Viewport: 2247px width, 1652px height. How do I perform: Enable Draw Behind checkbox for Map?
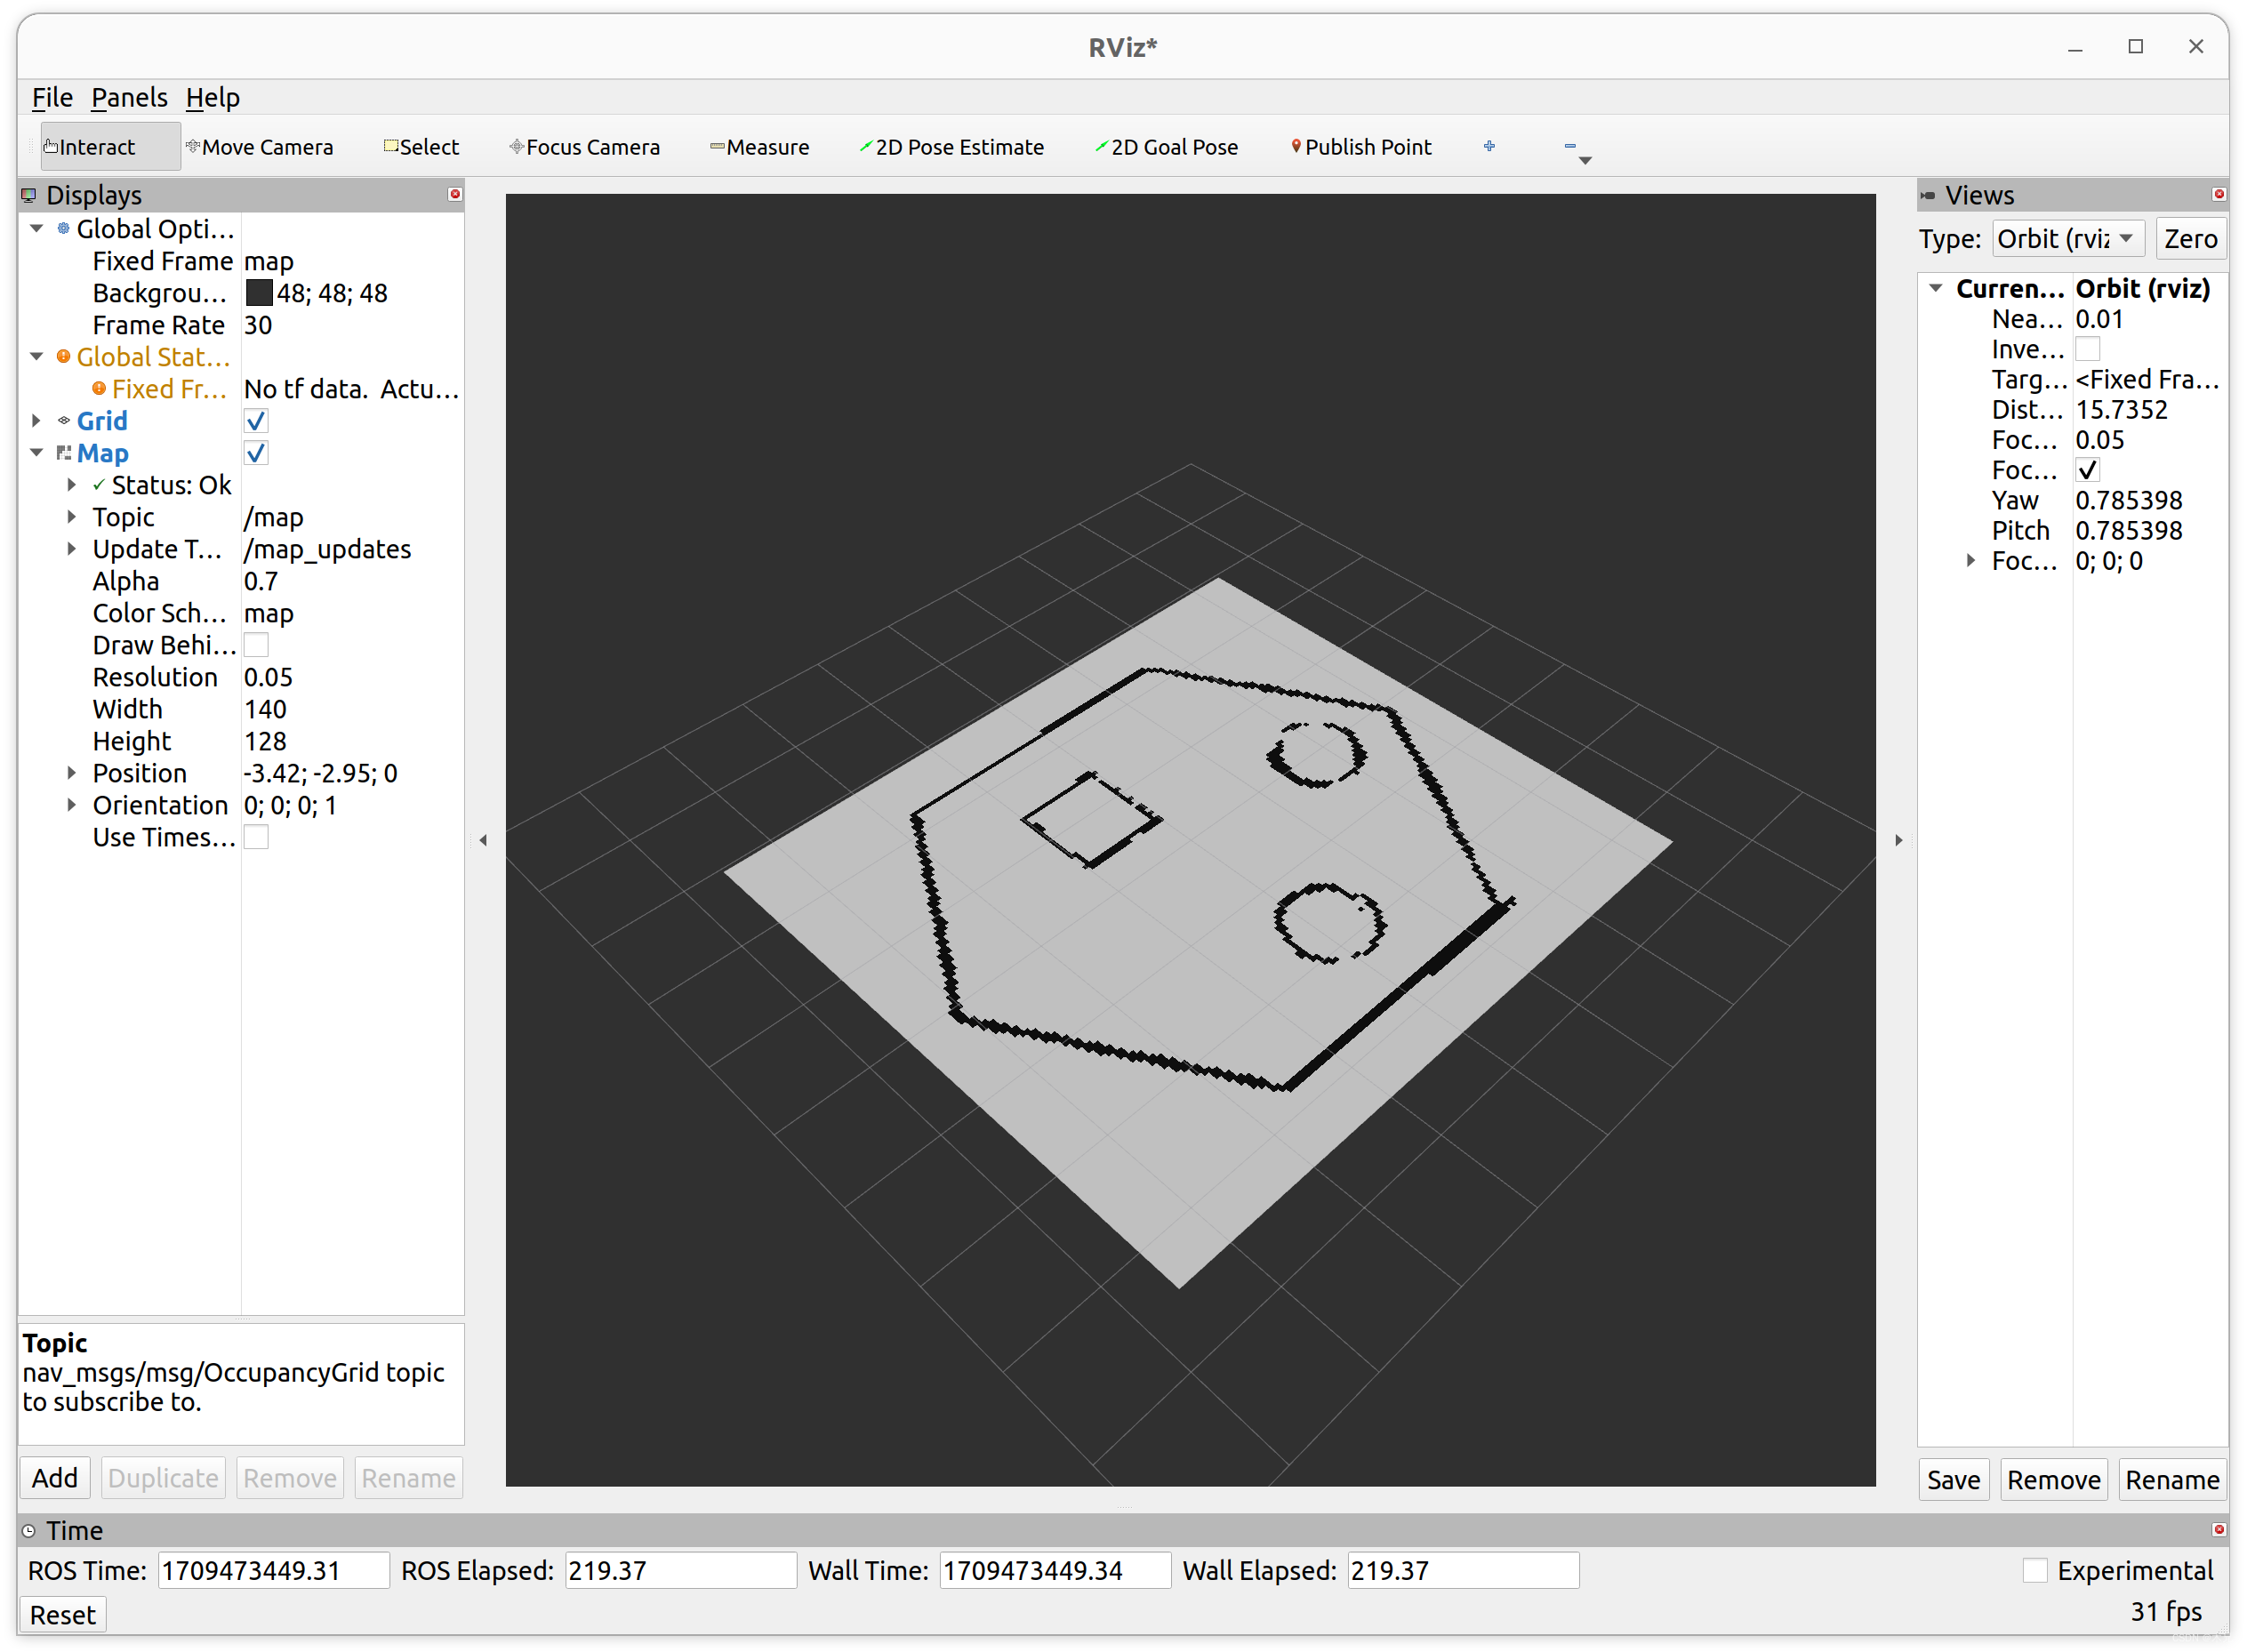point(256,646)
